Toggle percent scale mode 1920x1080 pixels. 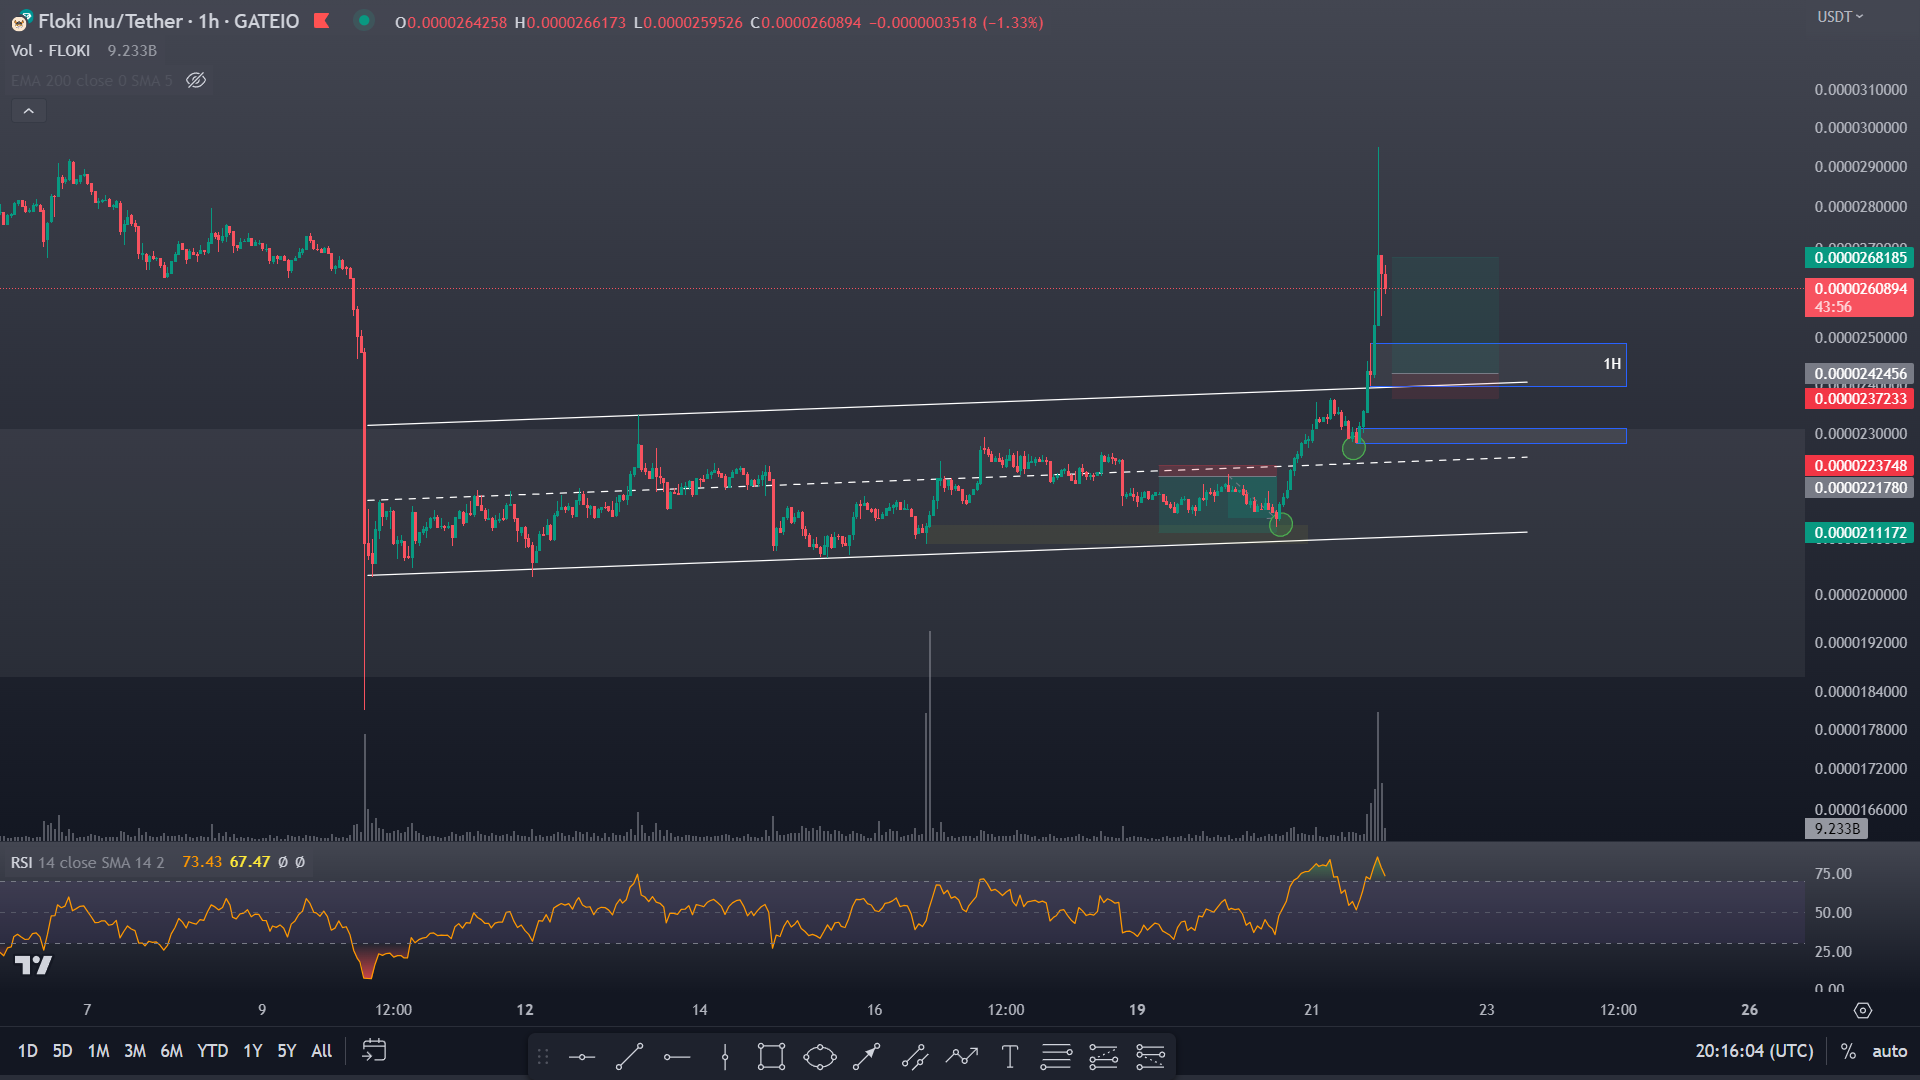[x=1848, y=1051]
